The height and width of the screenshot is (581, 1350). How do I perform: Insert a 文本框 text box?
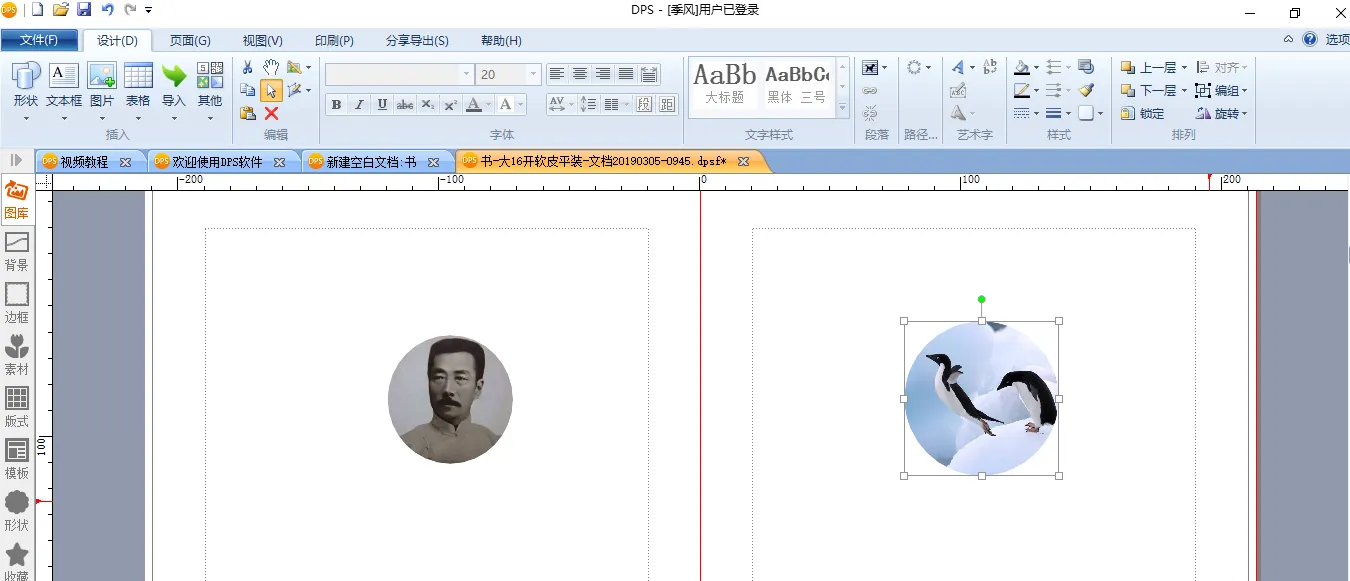(x=64, y=77)
